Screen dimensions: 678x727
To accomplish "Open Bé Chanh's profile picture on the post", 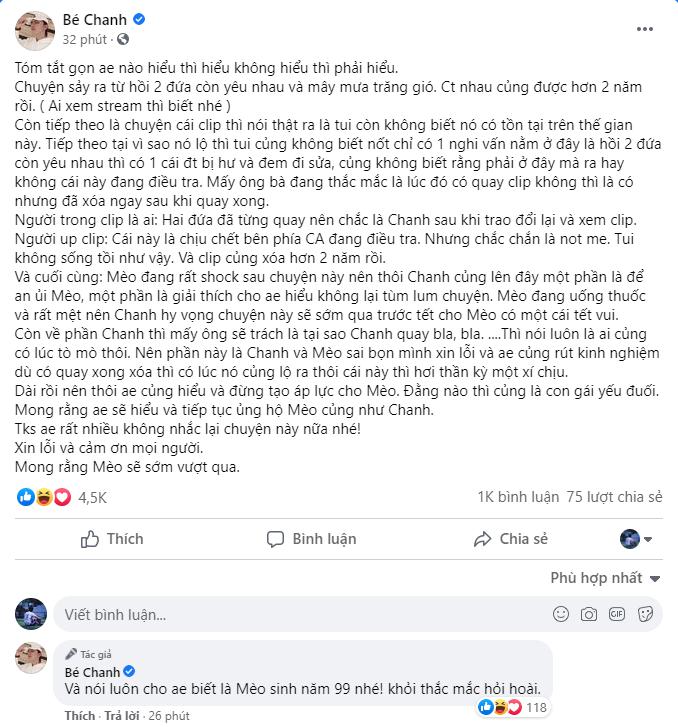I will (34, 29).
